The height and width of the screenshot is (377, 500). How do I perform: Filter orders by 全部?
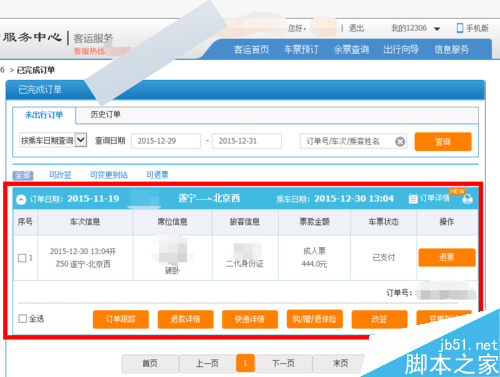point(23,175)
